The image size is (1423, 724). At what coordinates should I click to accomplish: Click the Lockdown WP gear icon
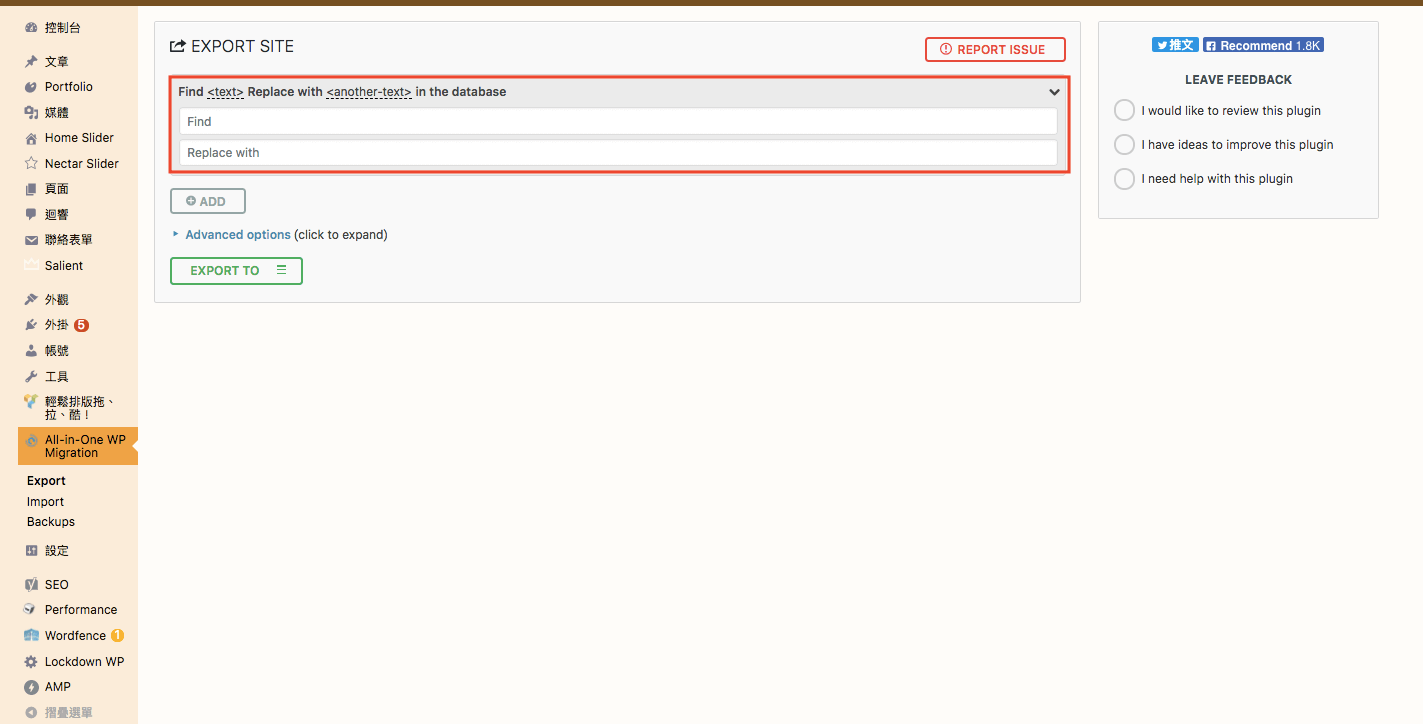coord(31,662)
